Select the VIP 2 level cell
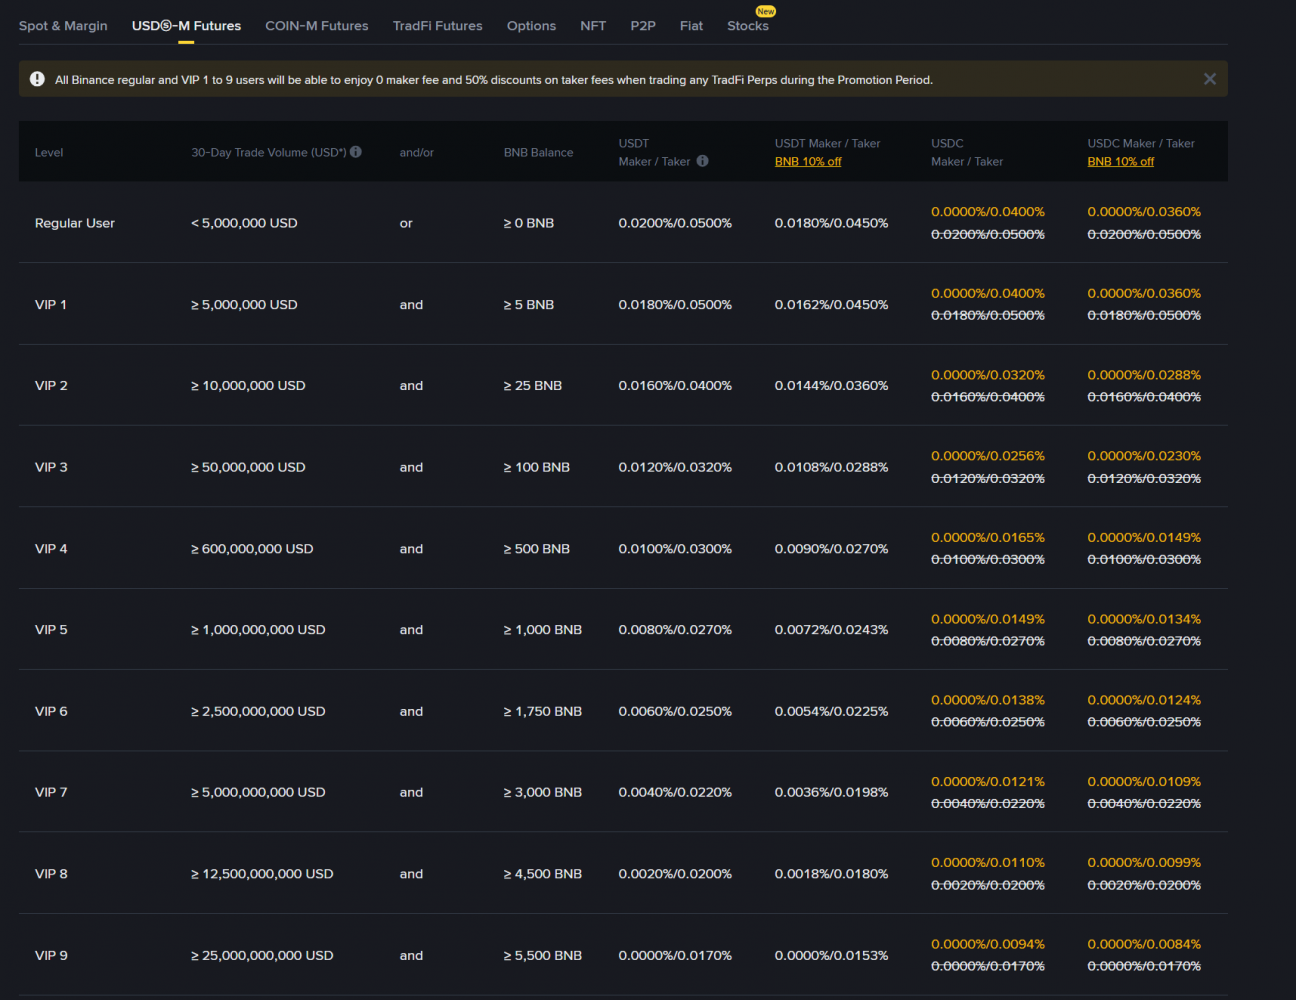The height and width of the screenshot is (1000, 1296). pyautogui.click(x=52, y=386)
